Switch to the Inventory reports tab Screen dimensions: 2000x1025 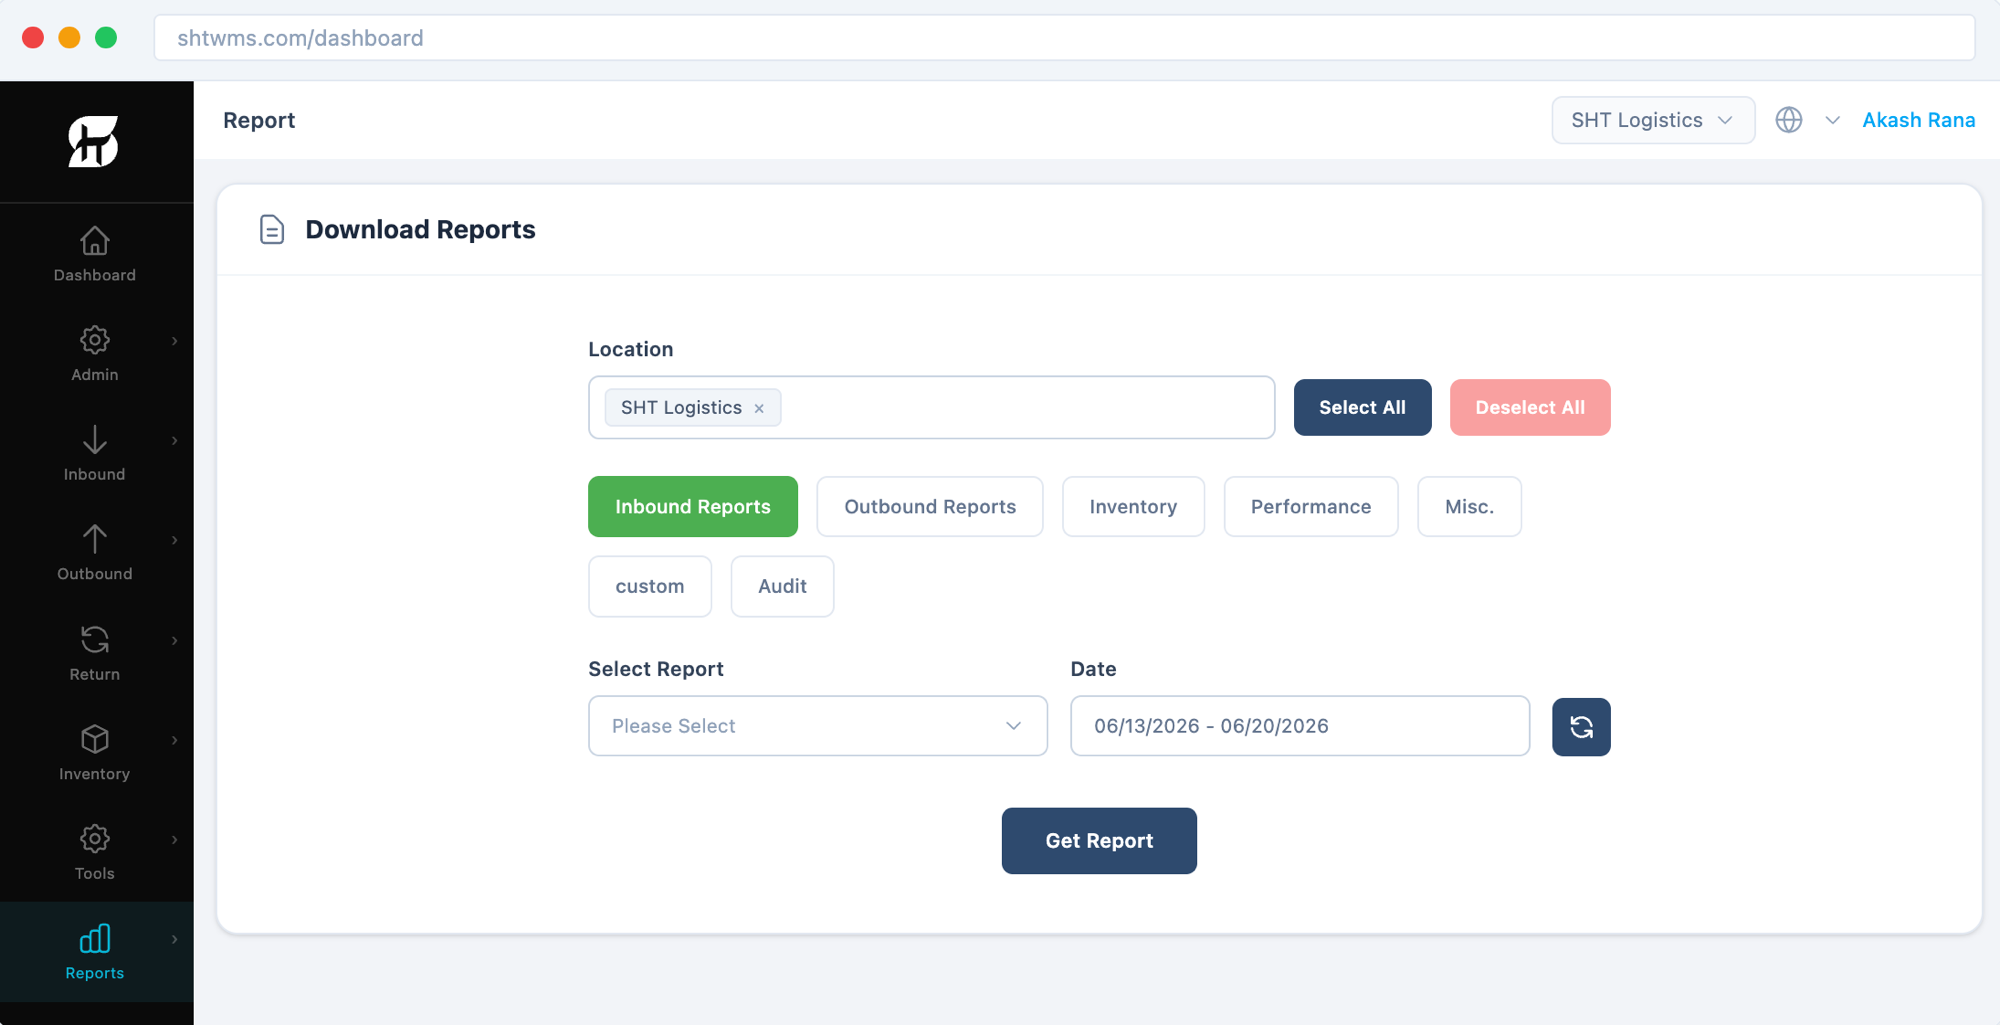(x=1133, y=507)
